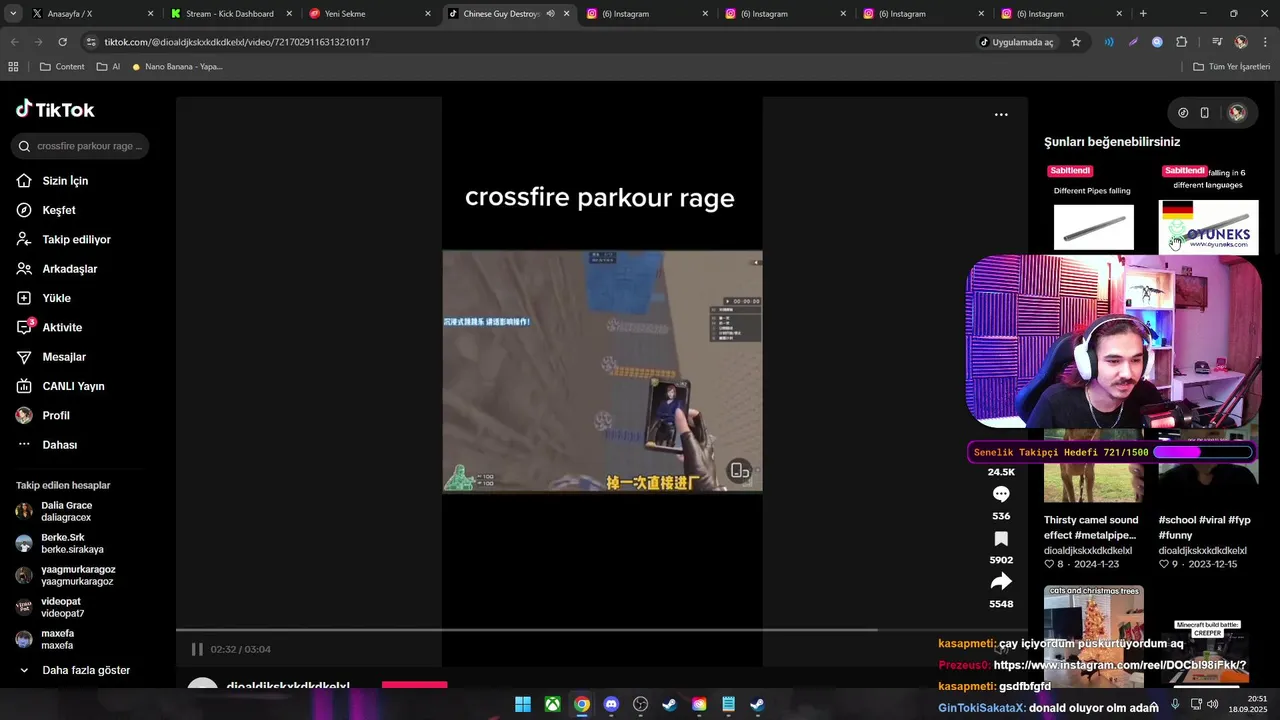This screenshot has width=1280, height=720.
Task: Seek on the video progress bar
Action: tap(601, 630)
